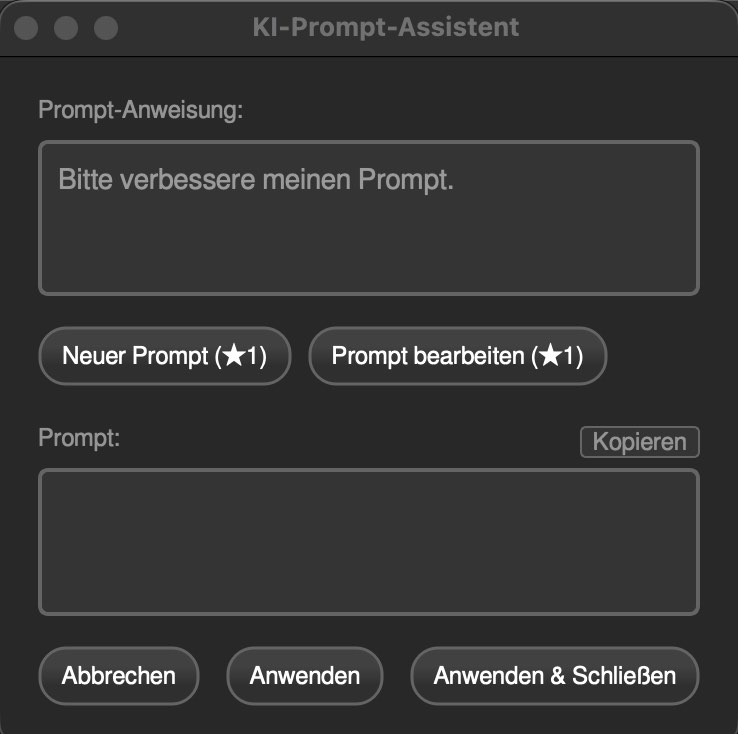Click the Anwenden button

pyautogui.click(x=305, y=676)
